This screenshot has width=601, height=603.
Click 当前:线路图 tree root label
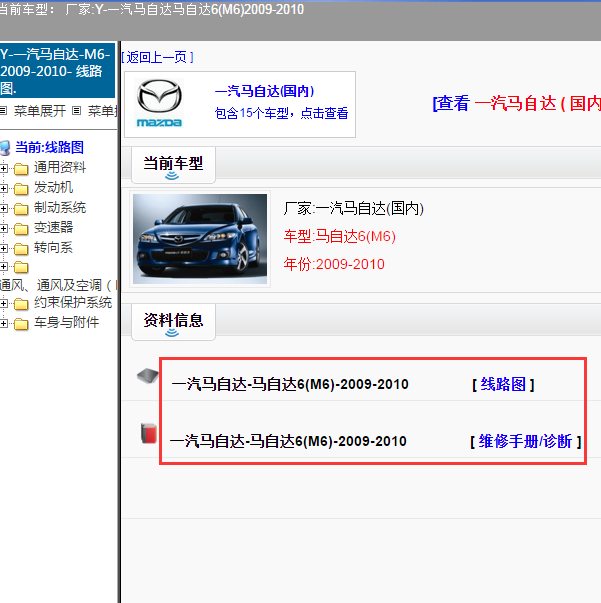pyautogui.click(x=49, y=147)
